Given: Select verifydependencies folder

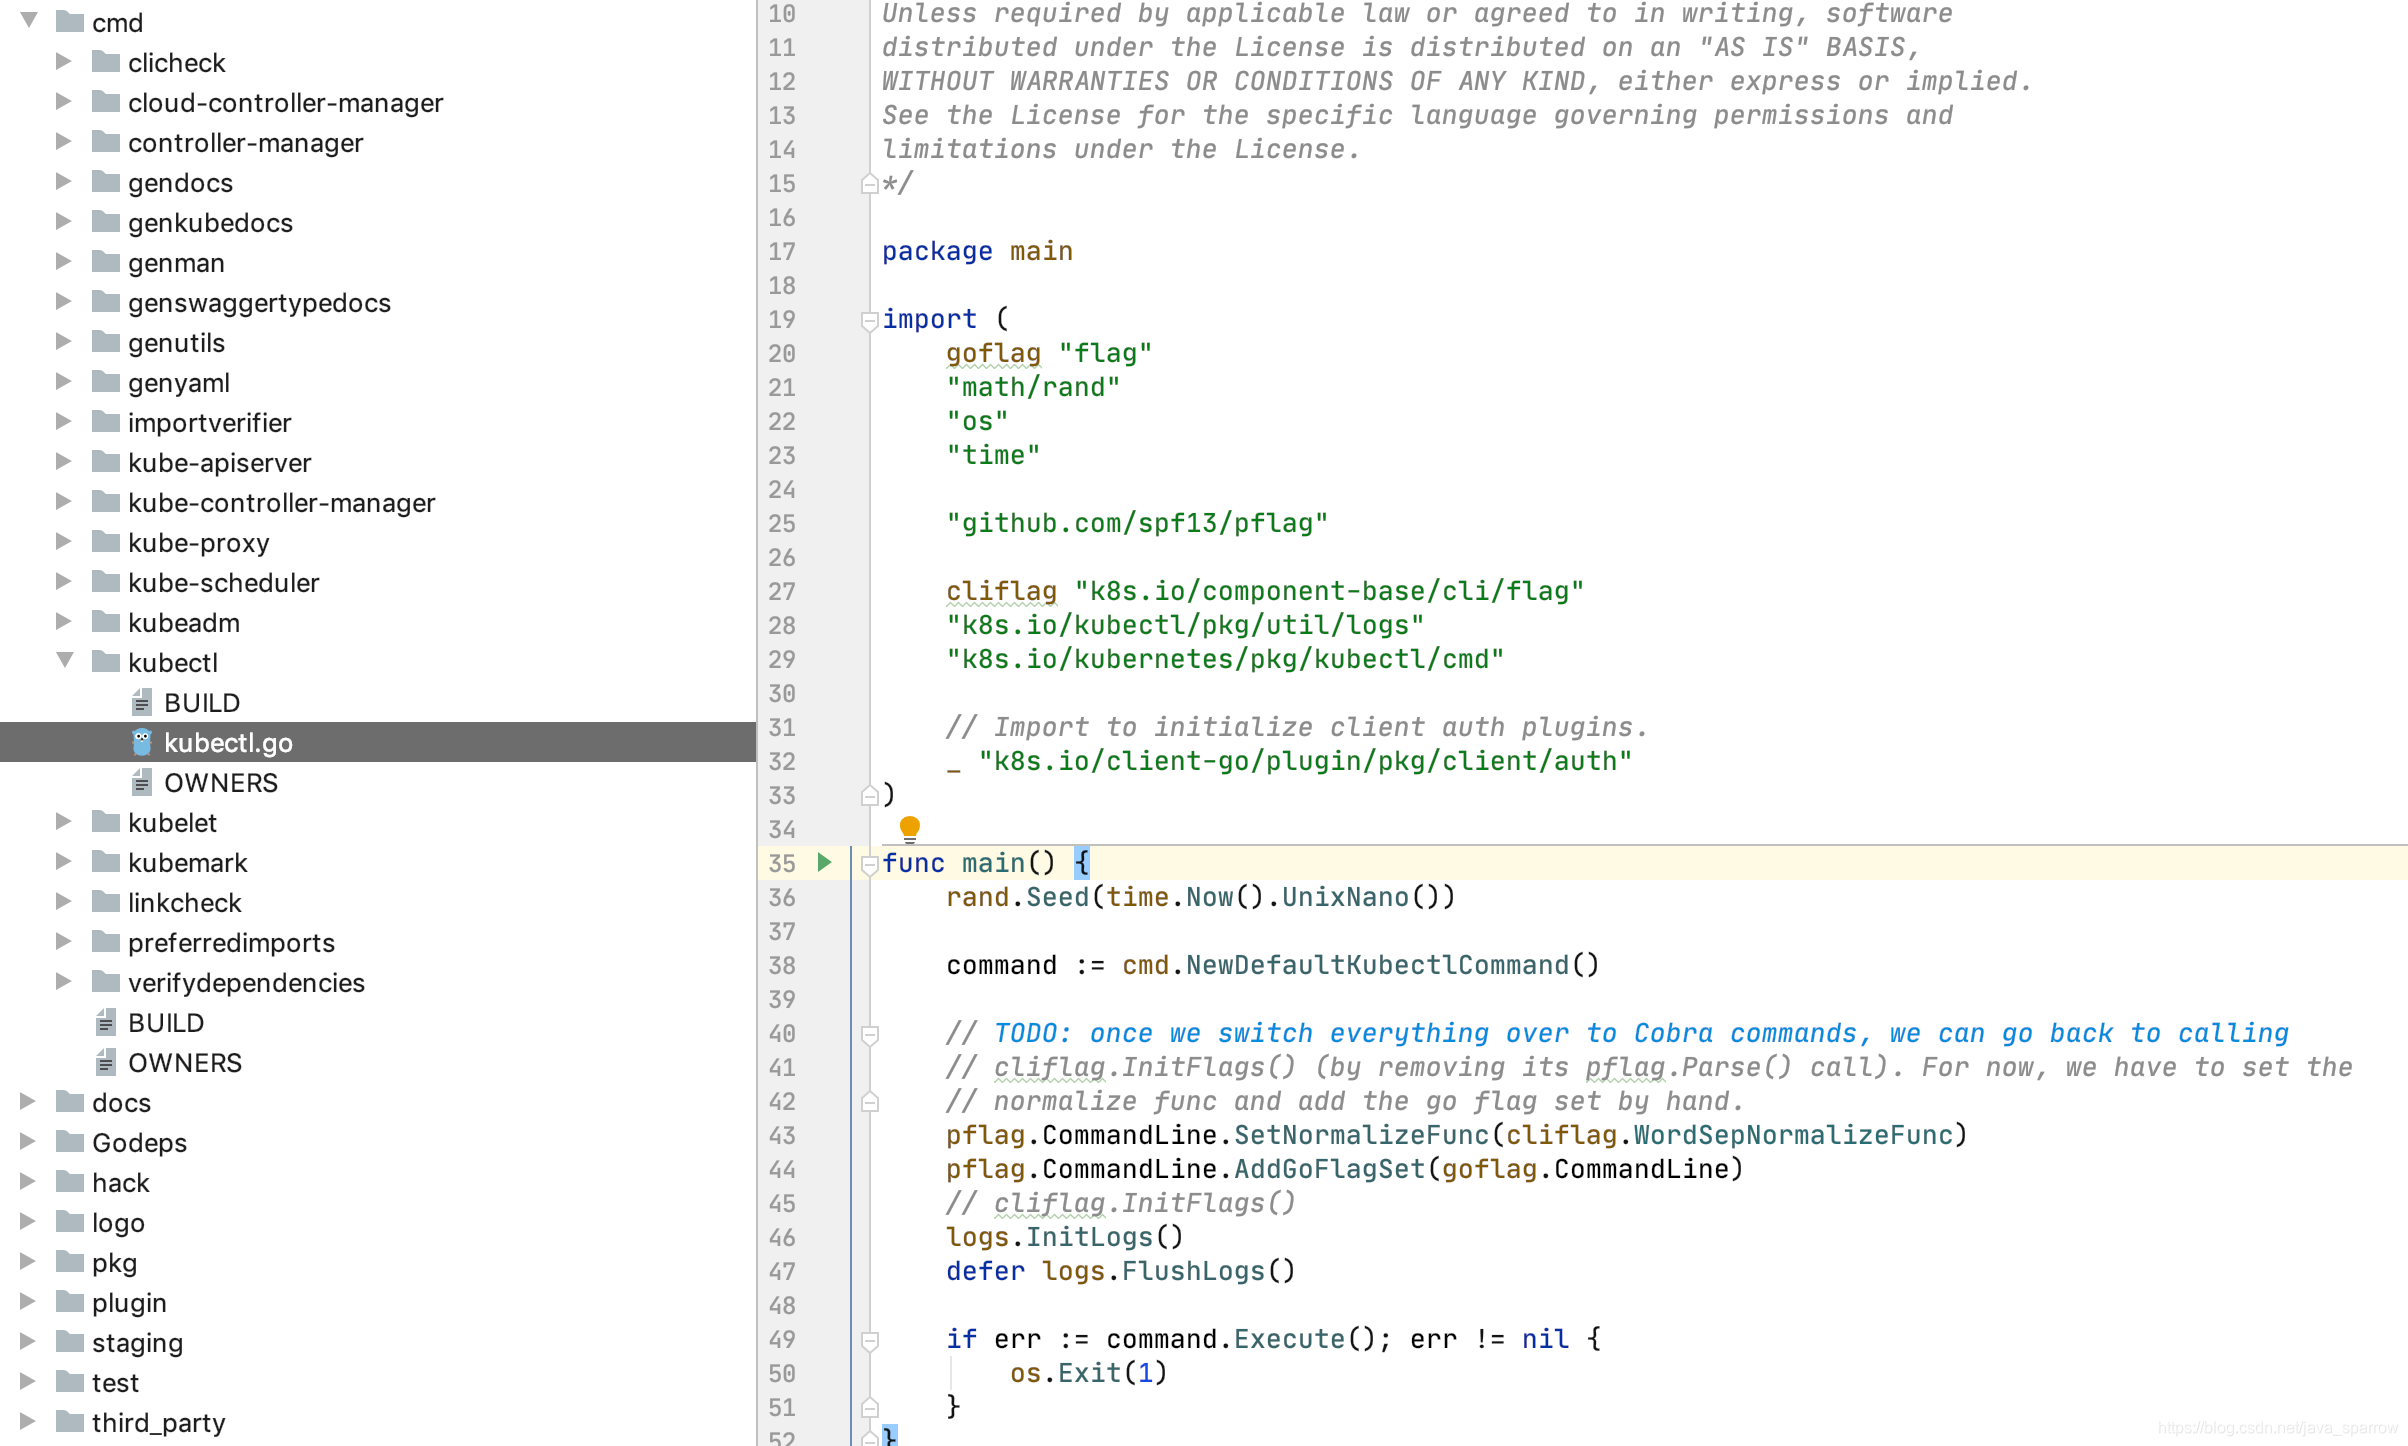Looking at the screenshot, I should [x=246, y=983].
